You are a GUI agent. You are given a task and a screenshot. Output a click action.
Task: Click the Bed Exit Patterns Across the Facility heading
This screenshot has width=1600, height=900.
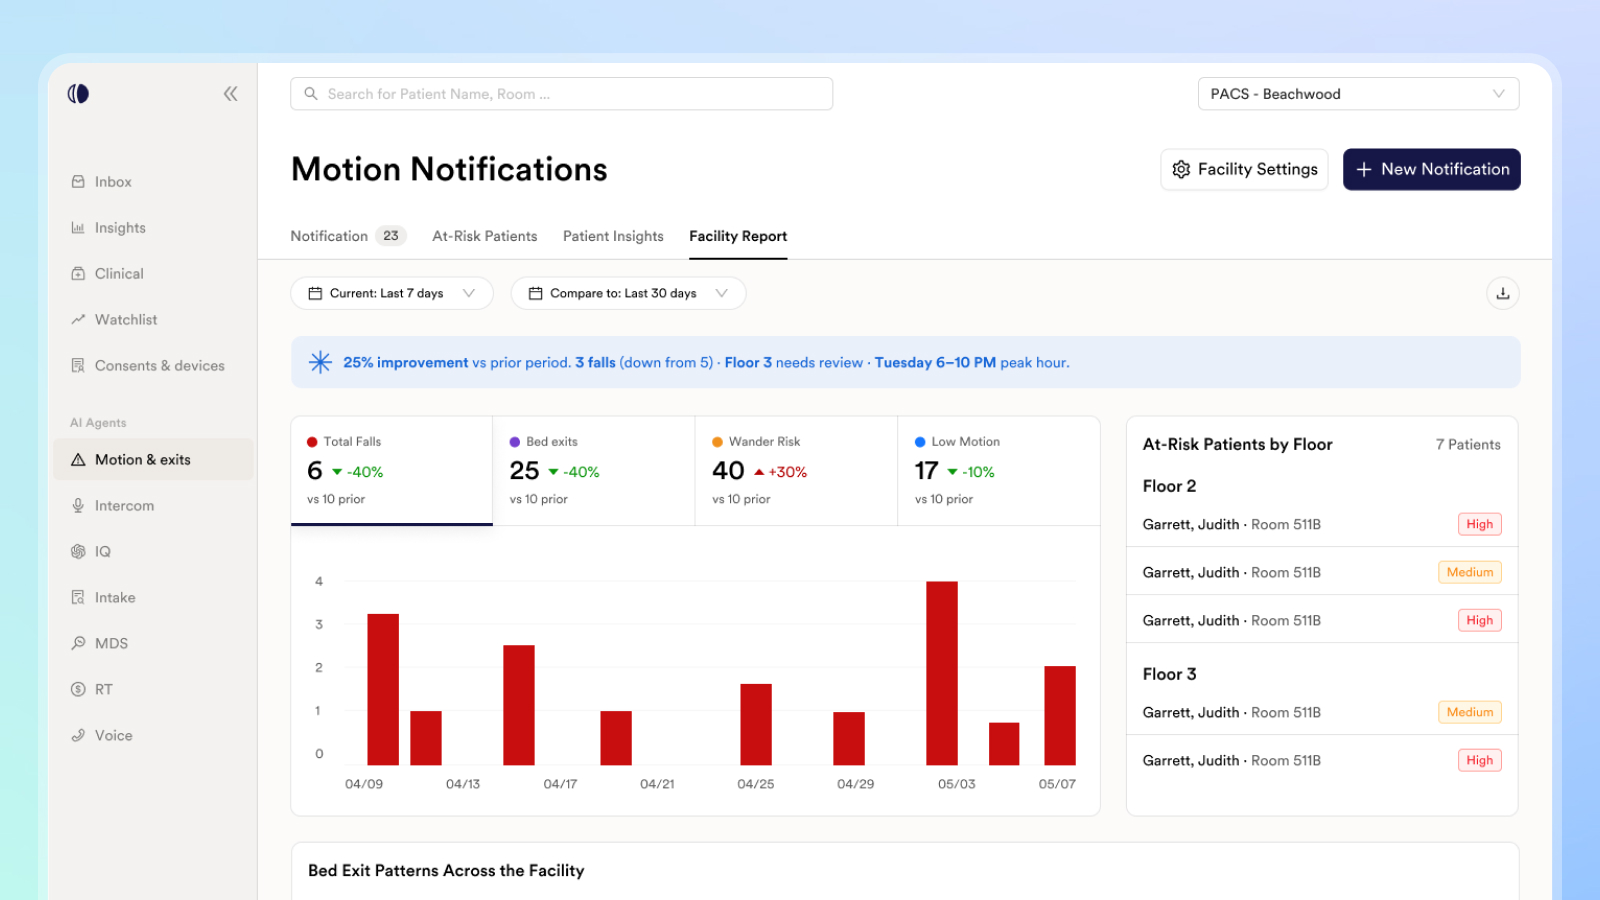(x=446, y=871)
